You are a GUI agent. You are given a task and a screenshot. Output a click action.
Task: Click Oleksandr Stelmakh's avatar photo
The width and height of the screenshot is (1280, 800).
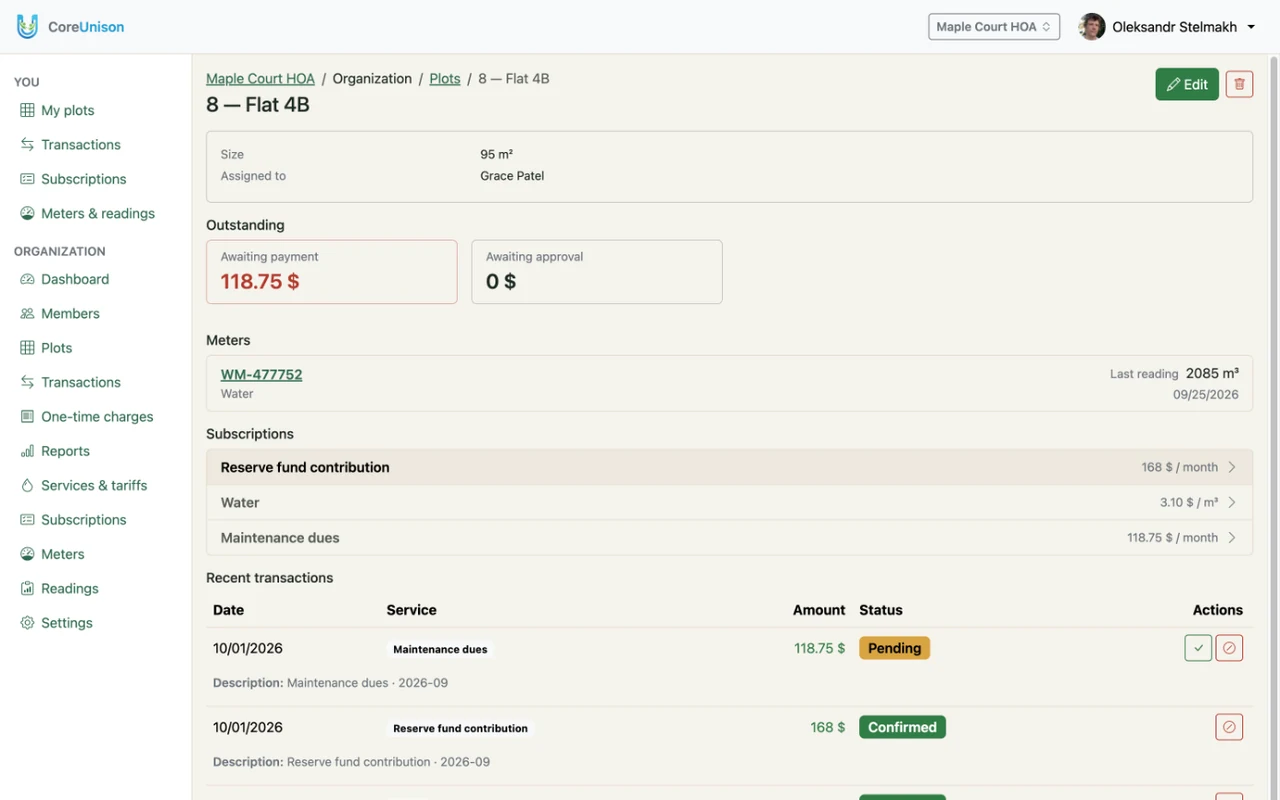click(1092, 27)
